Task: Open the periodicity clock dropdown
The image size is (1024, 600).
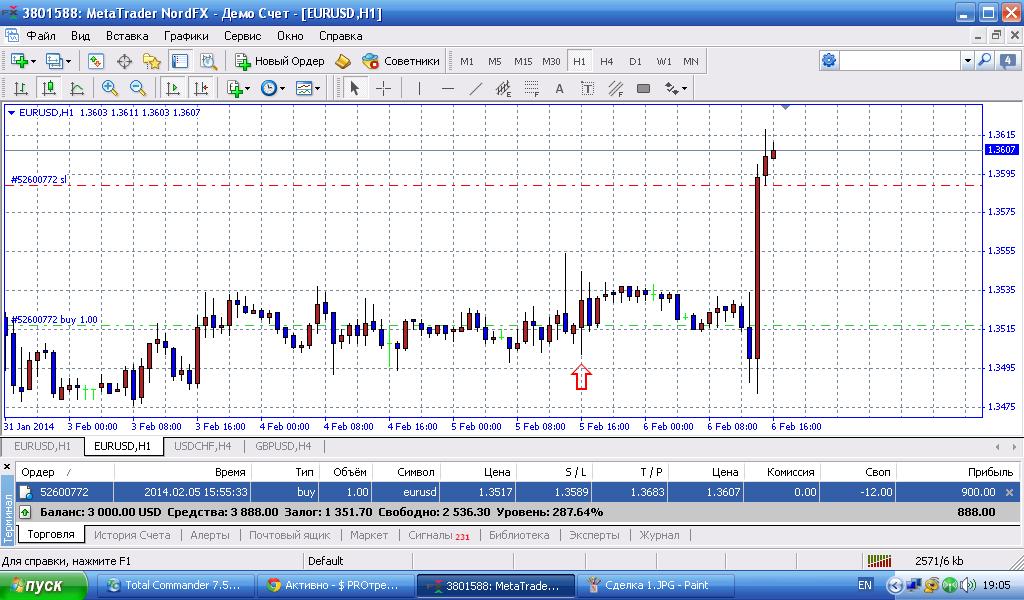Action: 284,88
